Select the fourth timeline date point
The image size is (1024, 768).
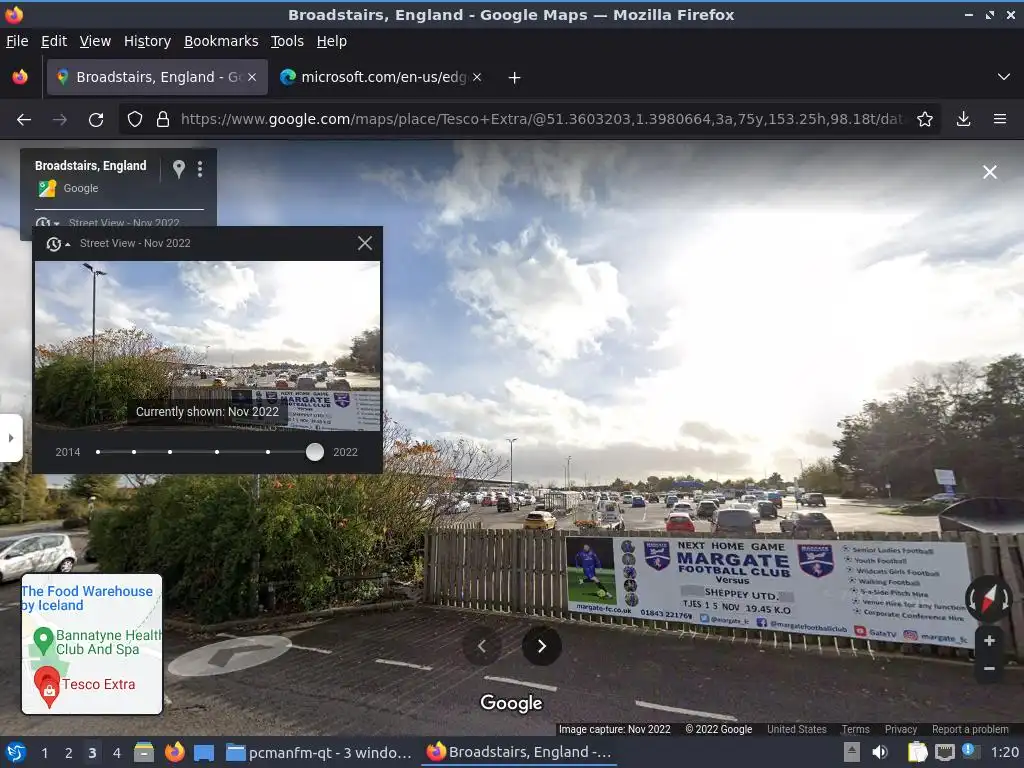click(x=217, y=452)
